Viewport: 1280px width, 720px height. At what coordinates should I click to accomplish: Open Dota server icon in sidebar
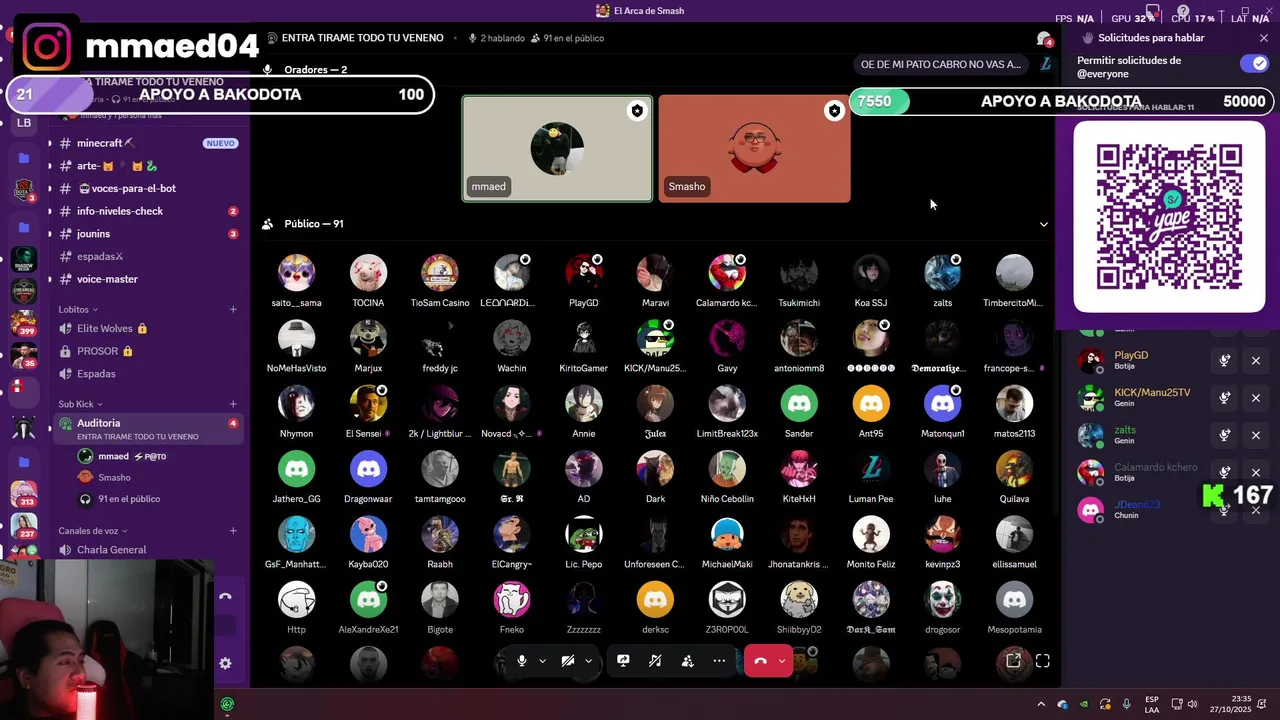(x=24, y=191)
